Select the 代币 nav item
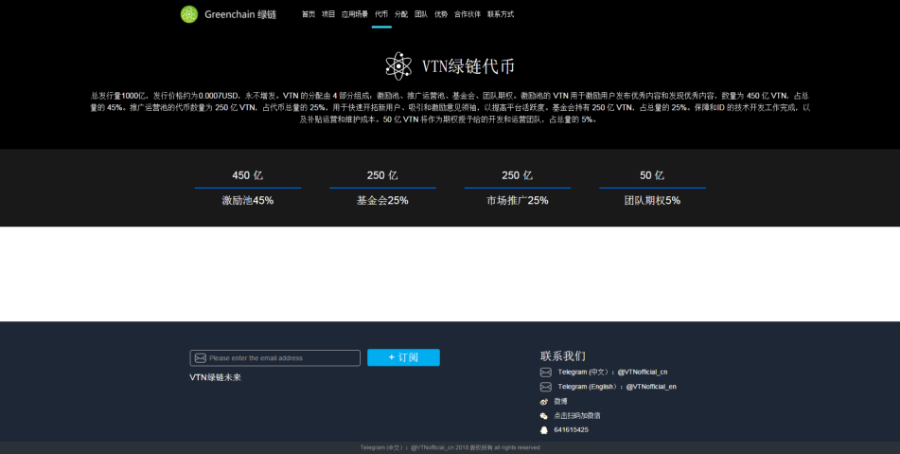Image resolution: width=900 pixels, height=454 pixels. click(381, 14)
